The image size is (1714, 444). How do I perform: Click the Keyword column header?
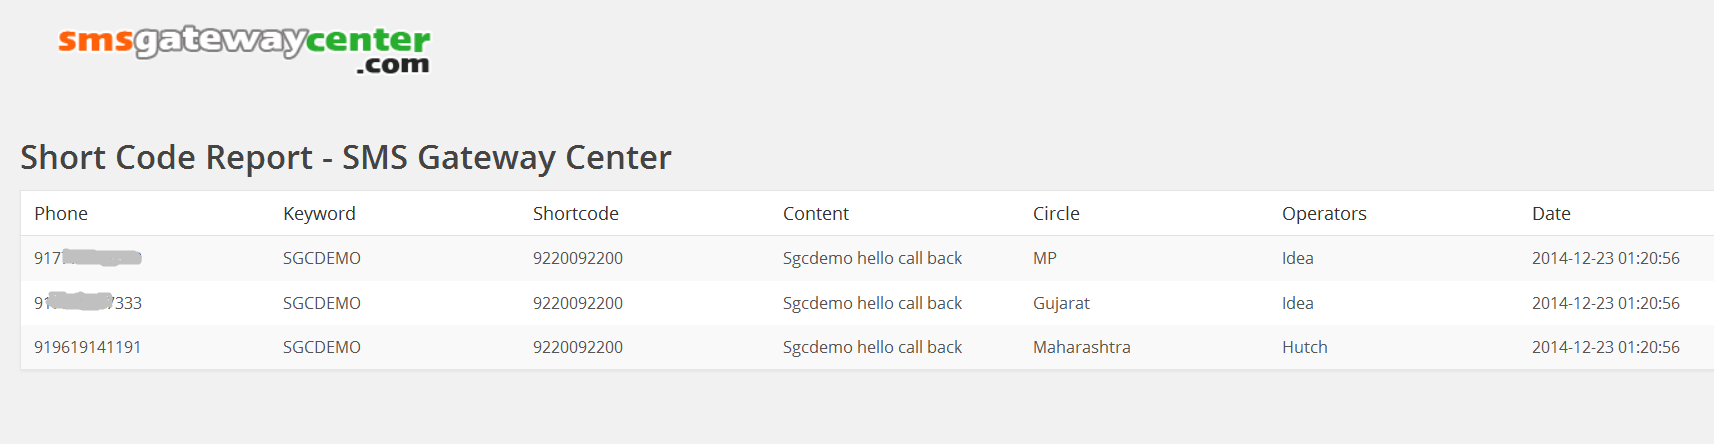click(319, 213)
